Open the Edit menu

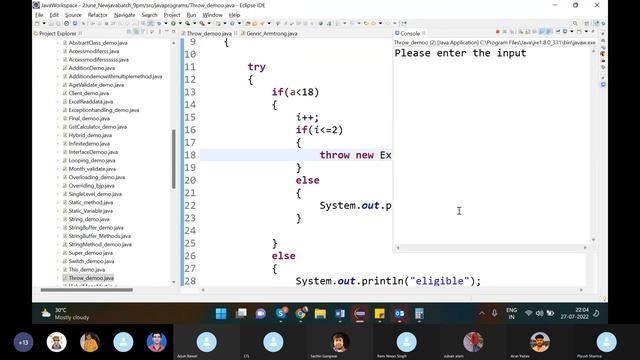(x=54, y=15)
